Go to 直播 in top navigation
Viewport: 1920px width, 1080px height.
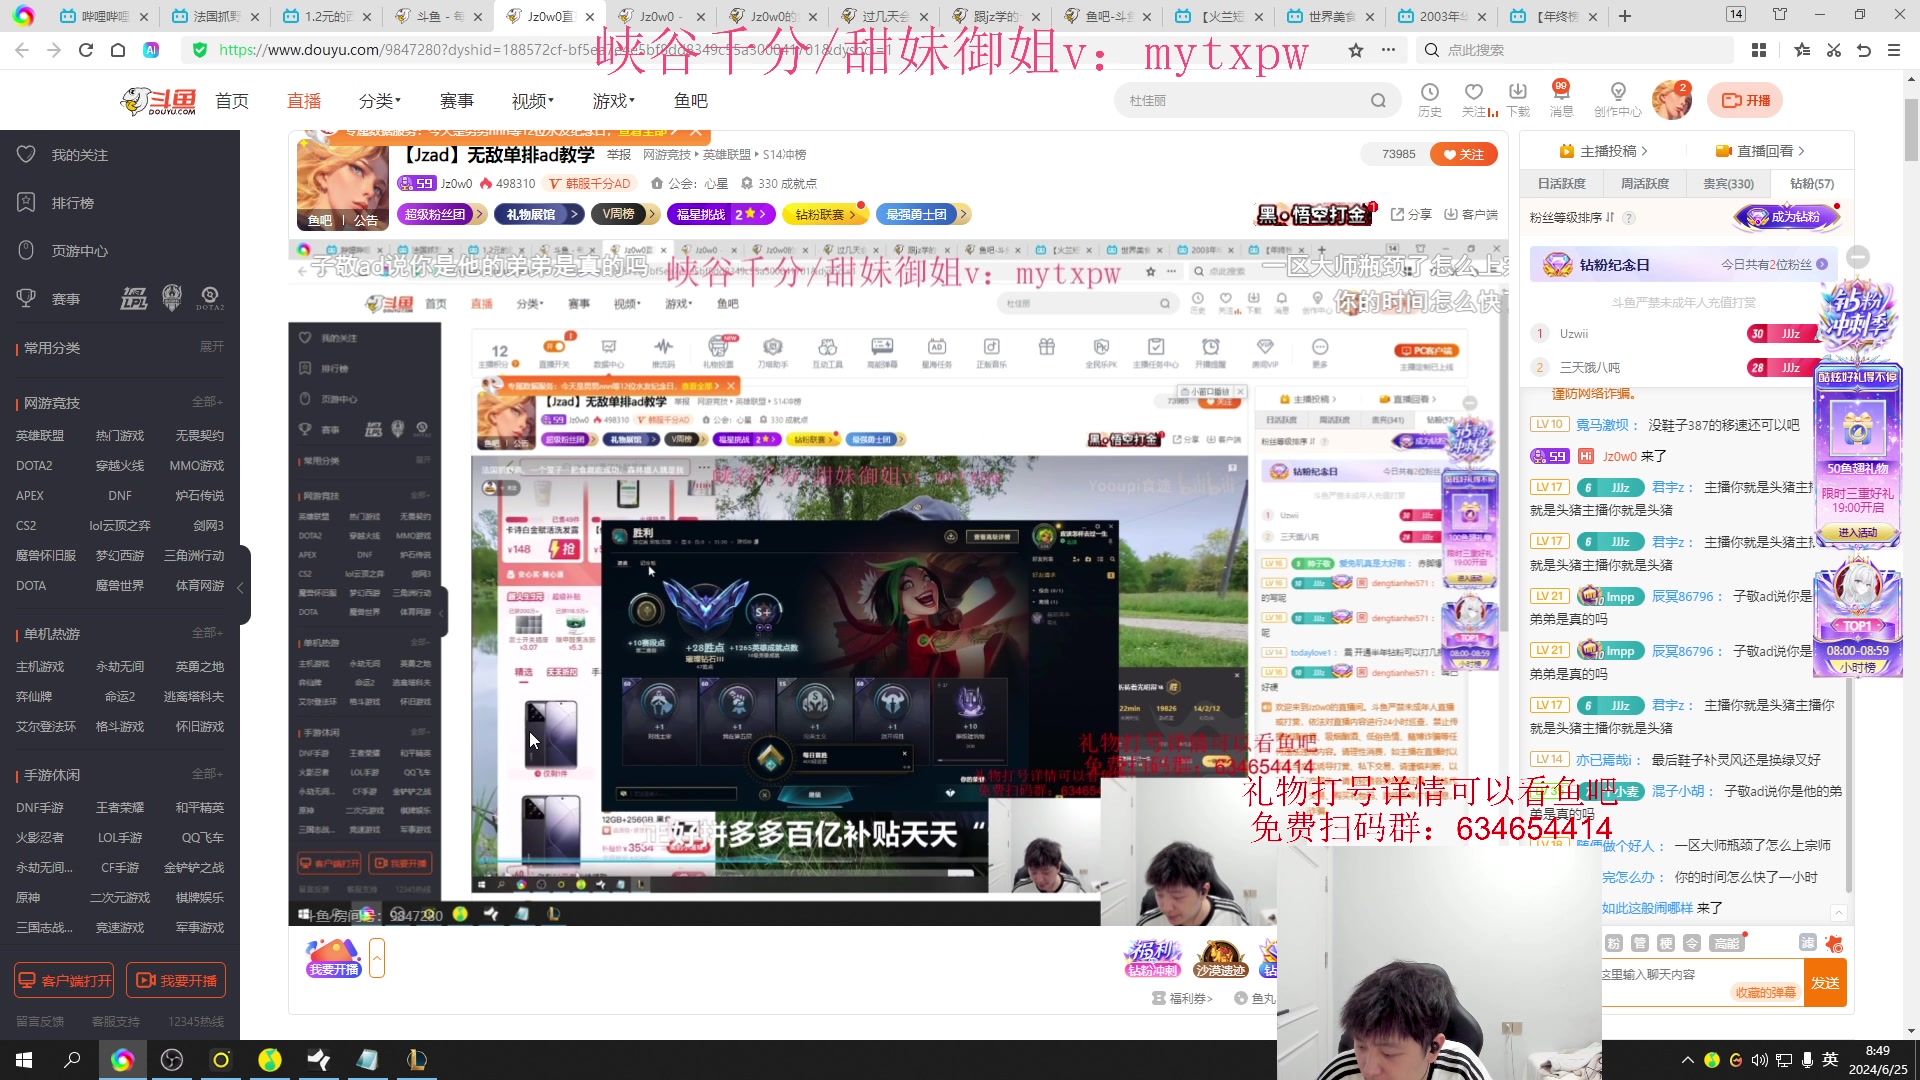pyautogui.click(x=304, y=100)
